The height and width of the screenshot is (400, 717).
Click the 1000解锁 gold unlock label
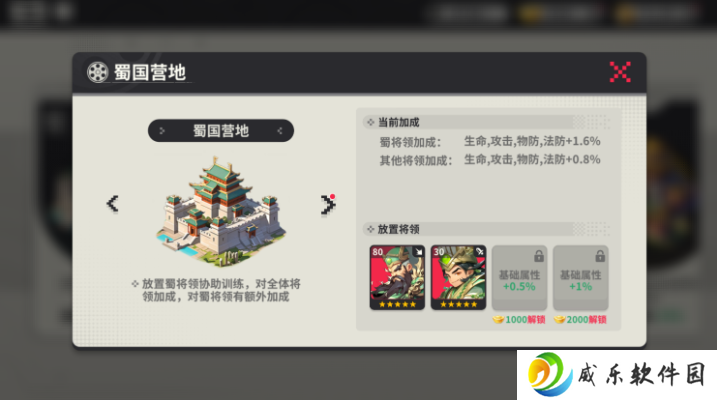[519, 320]
